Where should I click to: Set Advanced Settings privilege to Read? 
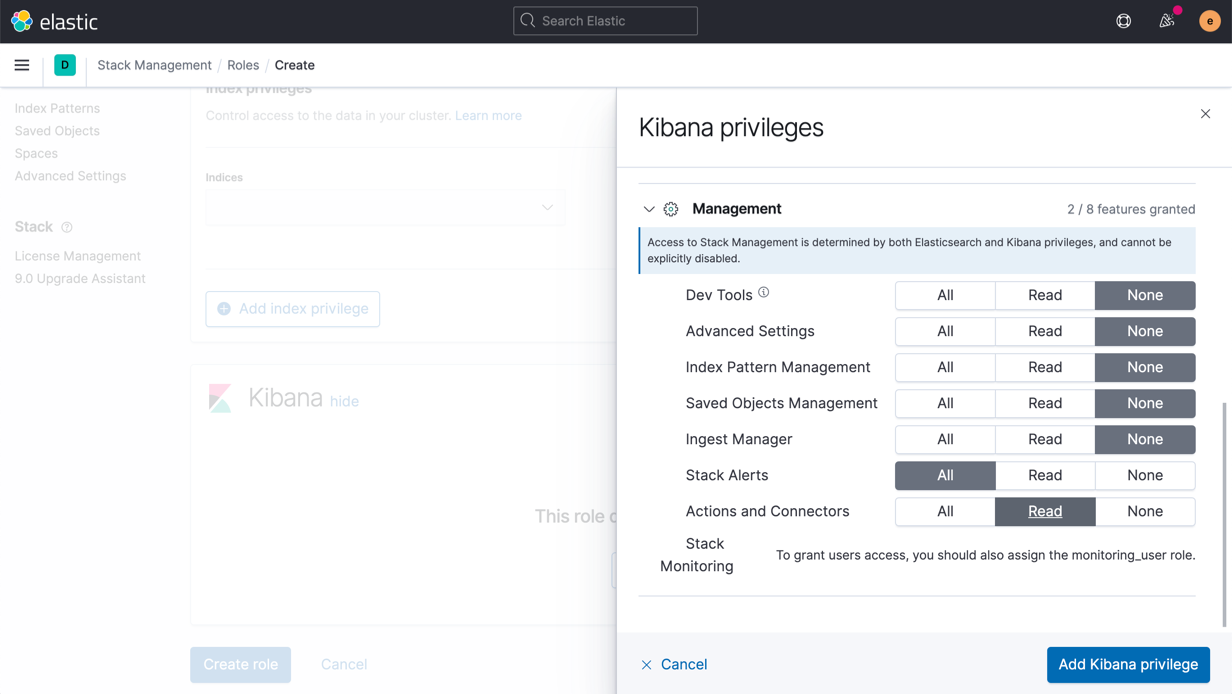pyautogui.click(x=1045, y=331)
